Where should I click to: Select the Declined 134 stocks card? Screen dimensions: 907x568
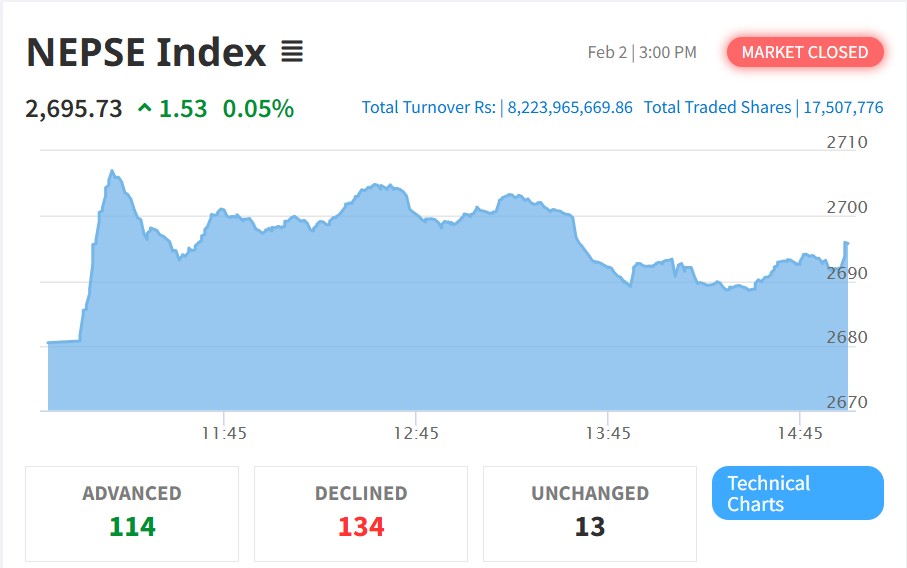click(361, 513)
